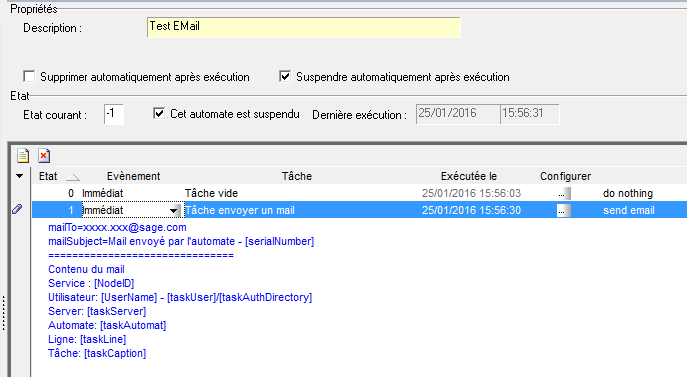Toggle Suspendre automatiquement après exécution checkbox
687x377 pixels.
point(285,76)
